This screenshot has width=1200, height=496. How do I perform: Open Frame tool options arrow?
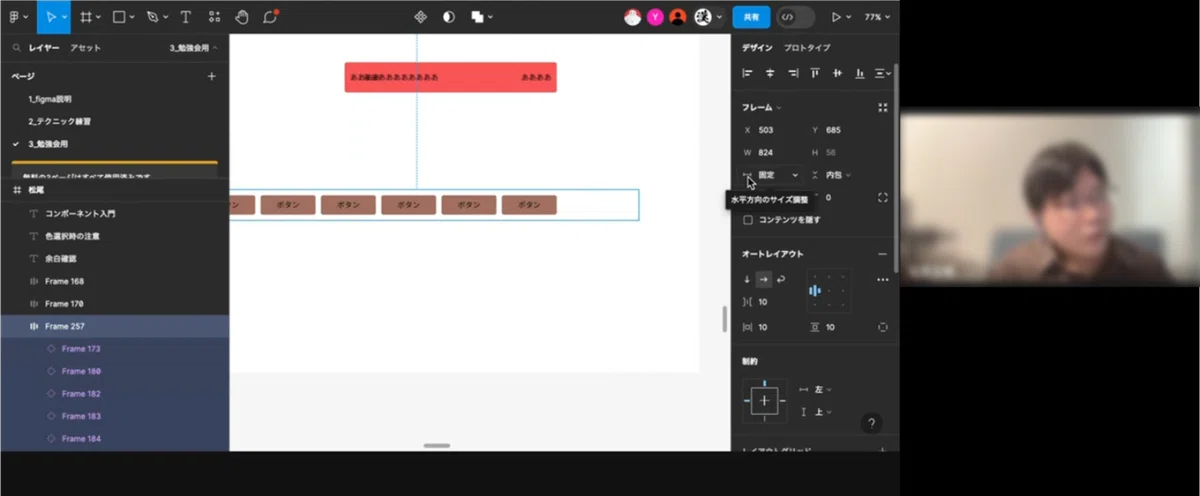(x=100, y=17)
